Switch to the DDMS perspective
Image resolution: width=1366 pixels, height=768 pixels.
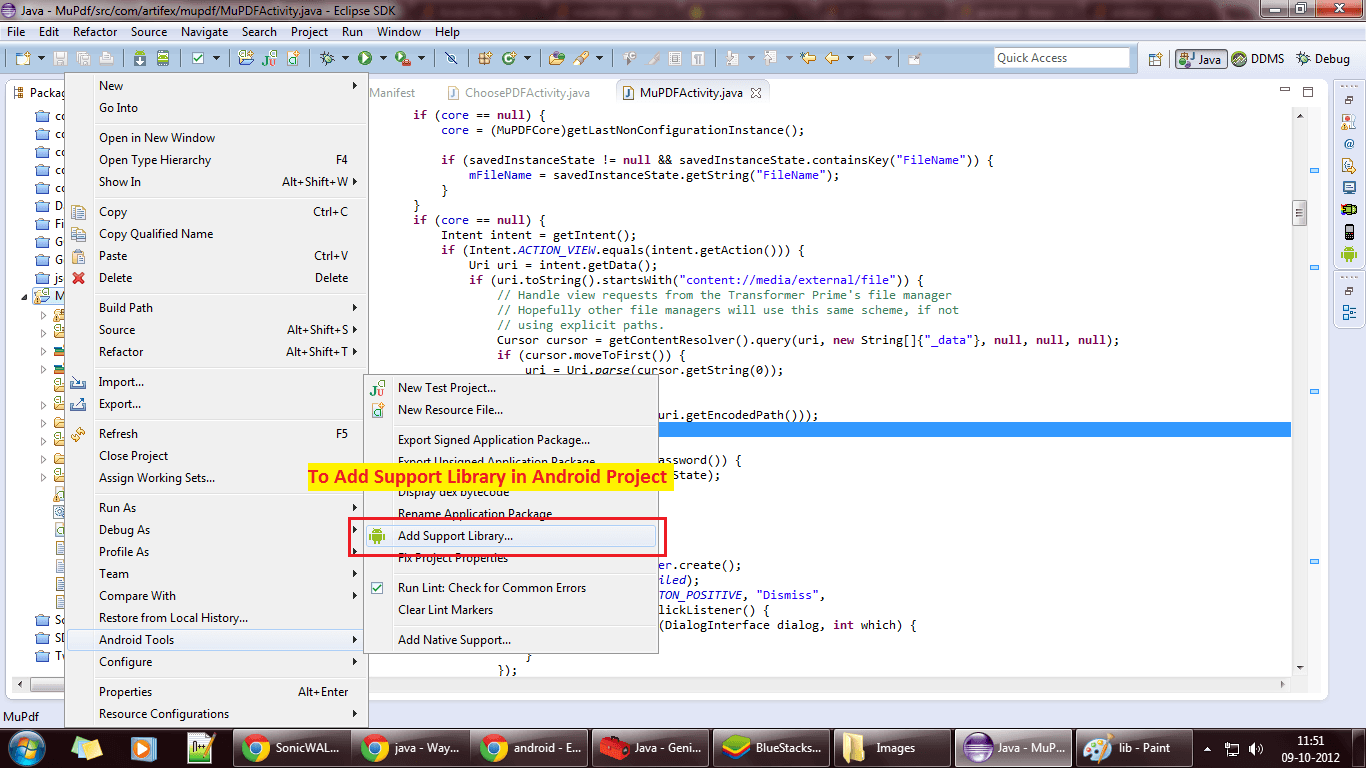click(x=1258, y=59)
